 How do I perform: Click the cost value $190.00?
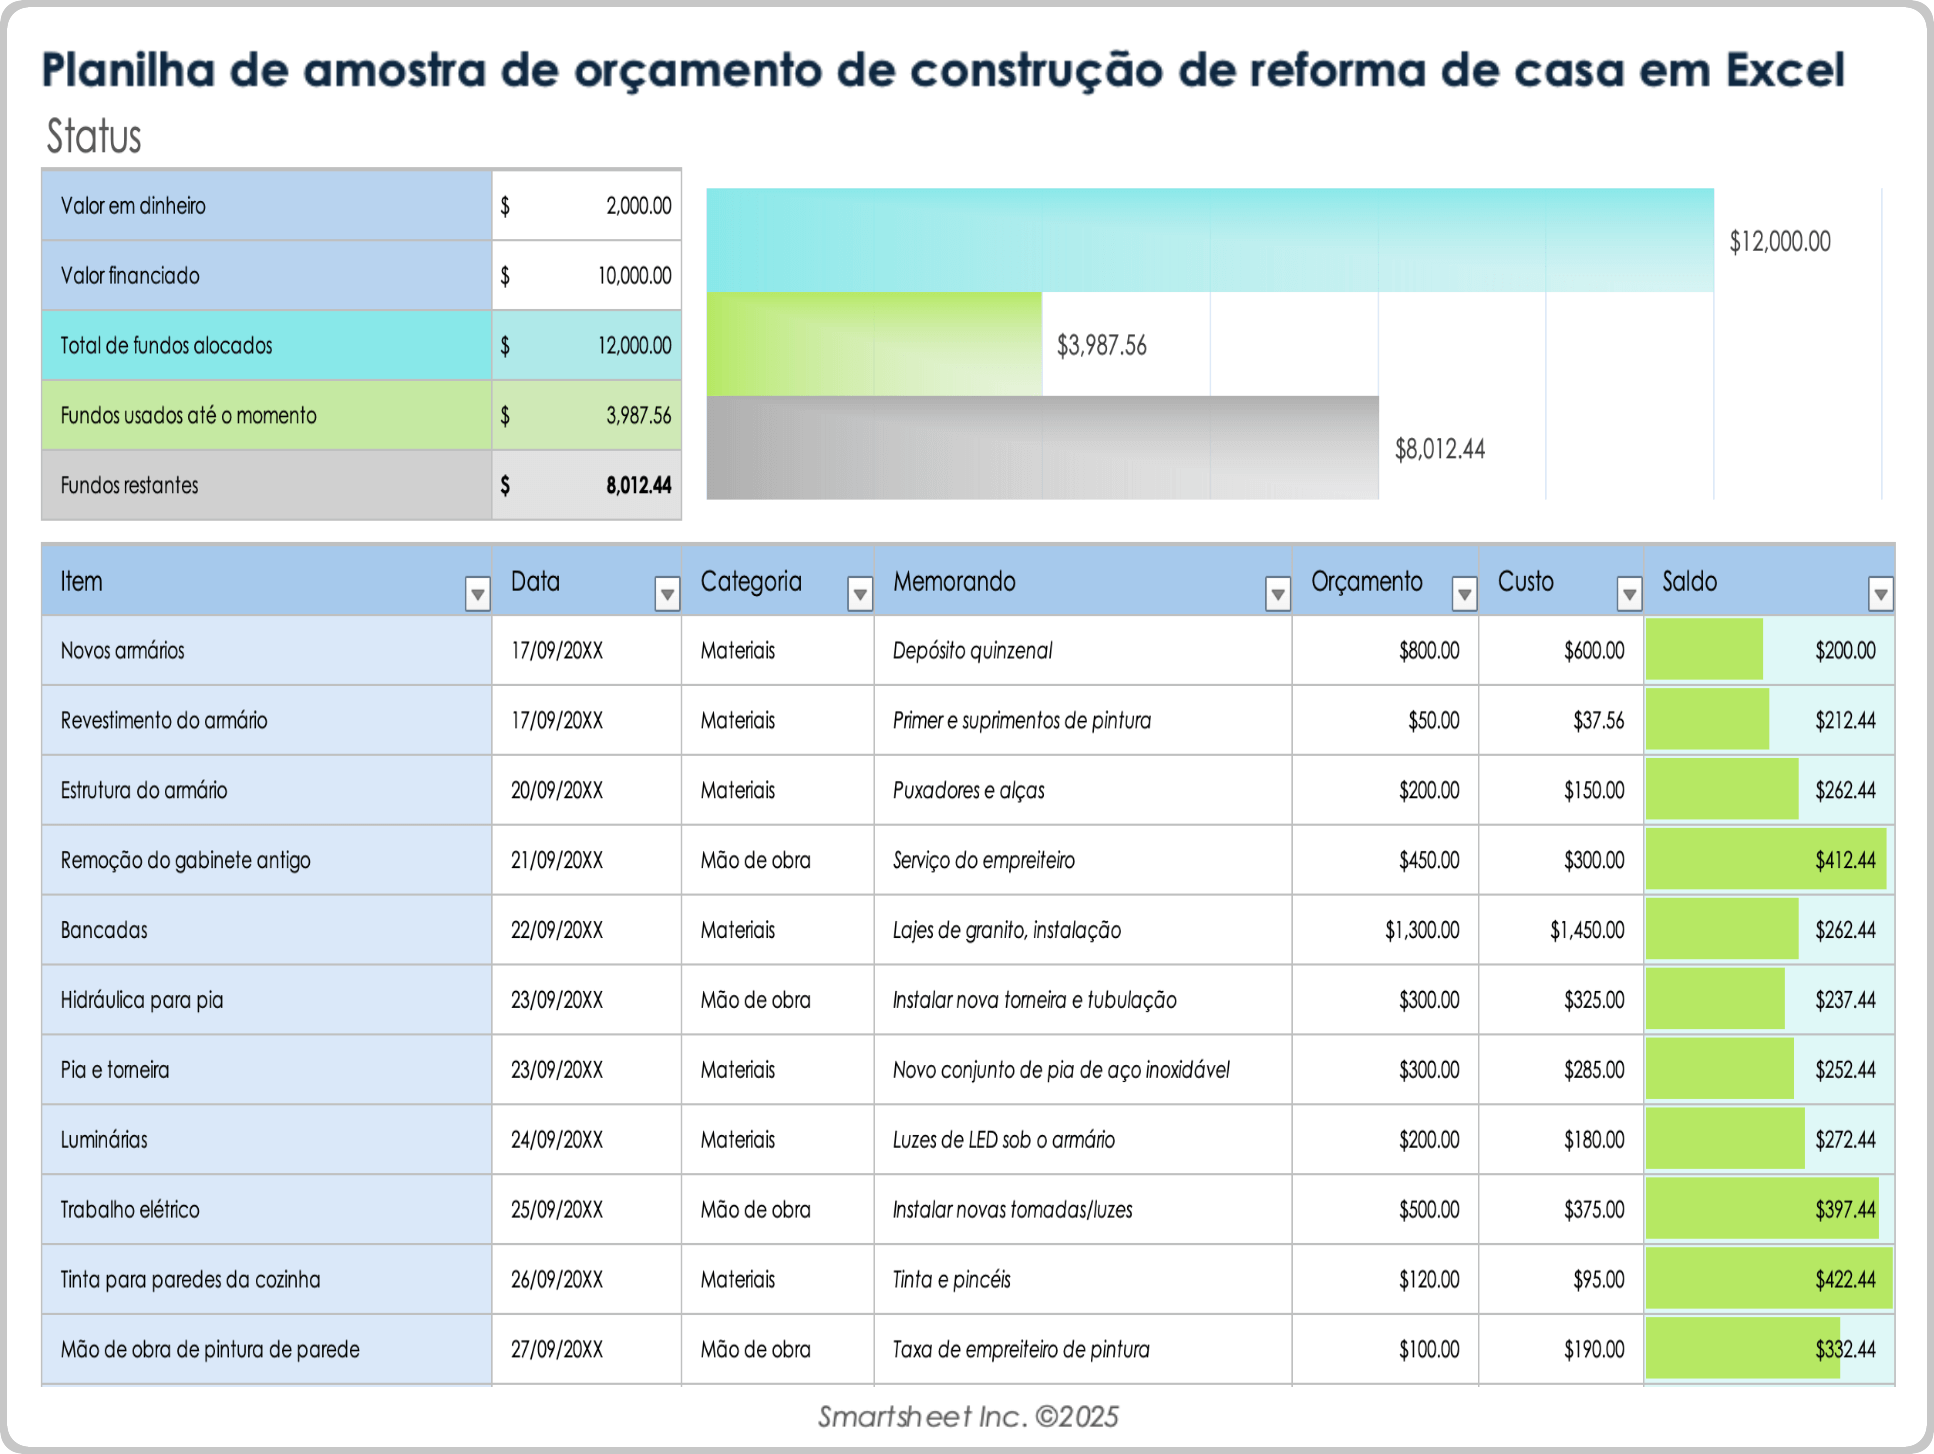point(1594,1350)
